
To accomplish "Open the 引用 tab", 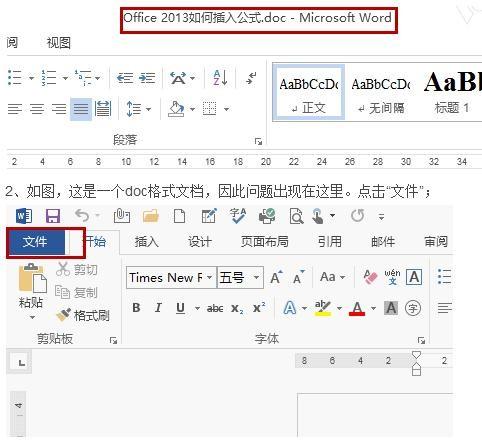I will click(x=329, y=241).
